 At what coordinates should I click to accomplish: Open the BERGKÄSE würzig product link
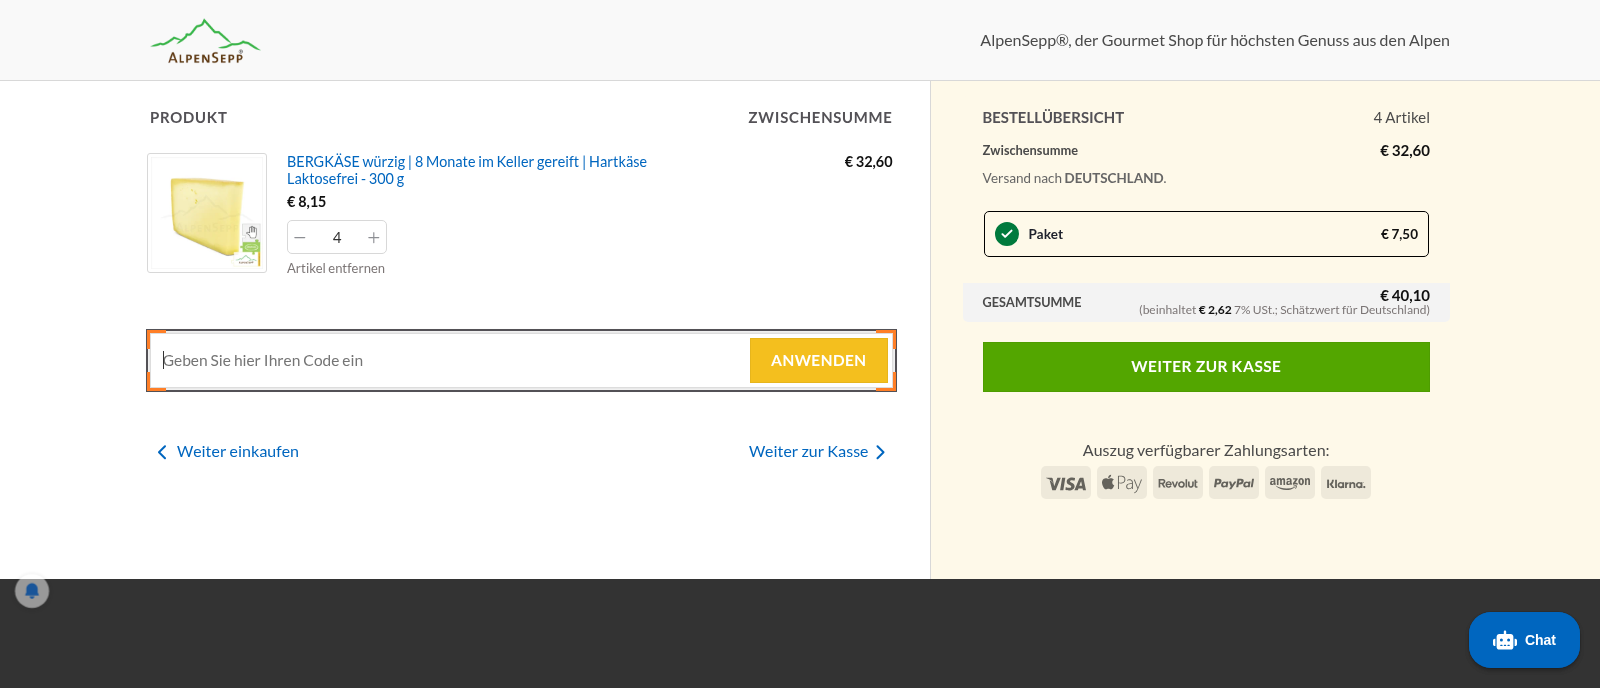(x=467, y=170)
